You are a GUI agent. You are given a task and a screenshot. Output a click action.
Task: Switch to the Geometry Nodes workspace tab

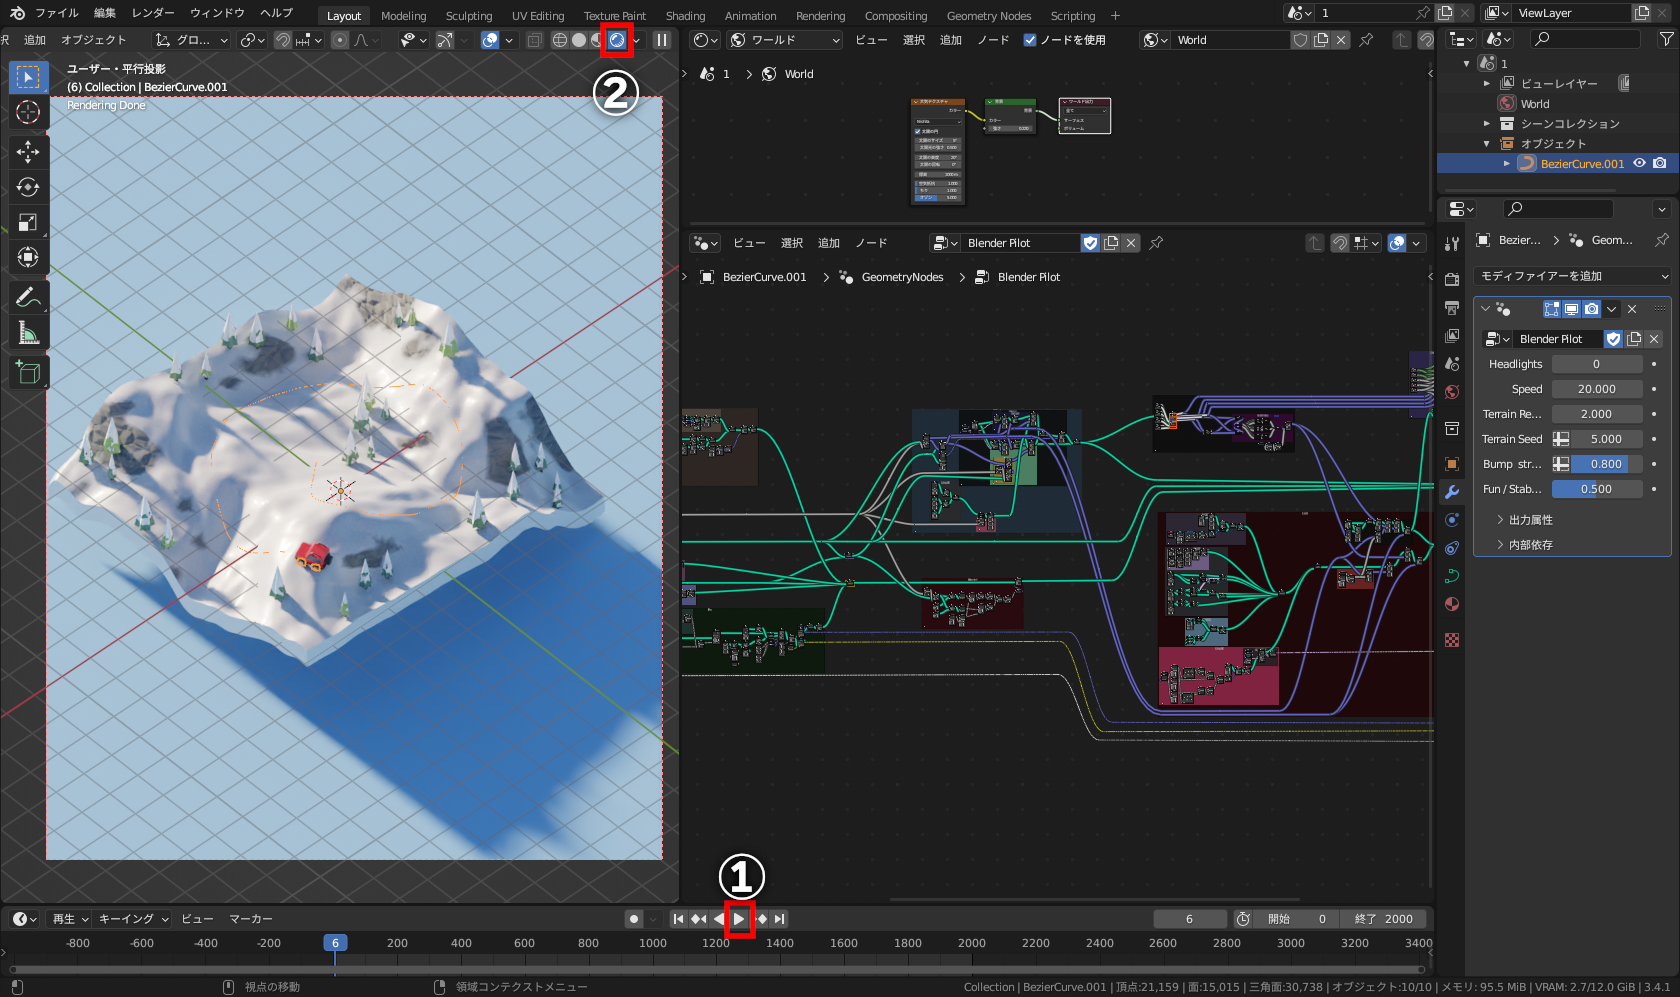pyautogui.click(x=988, y=16)
